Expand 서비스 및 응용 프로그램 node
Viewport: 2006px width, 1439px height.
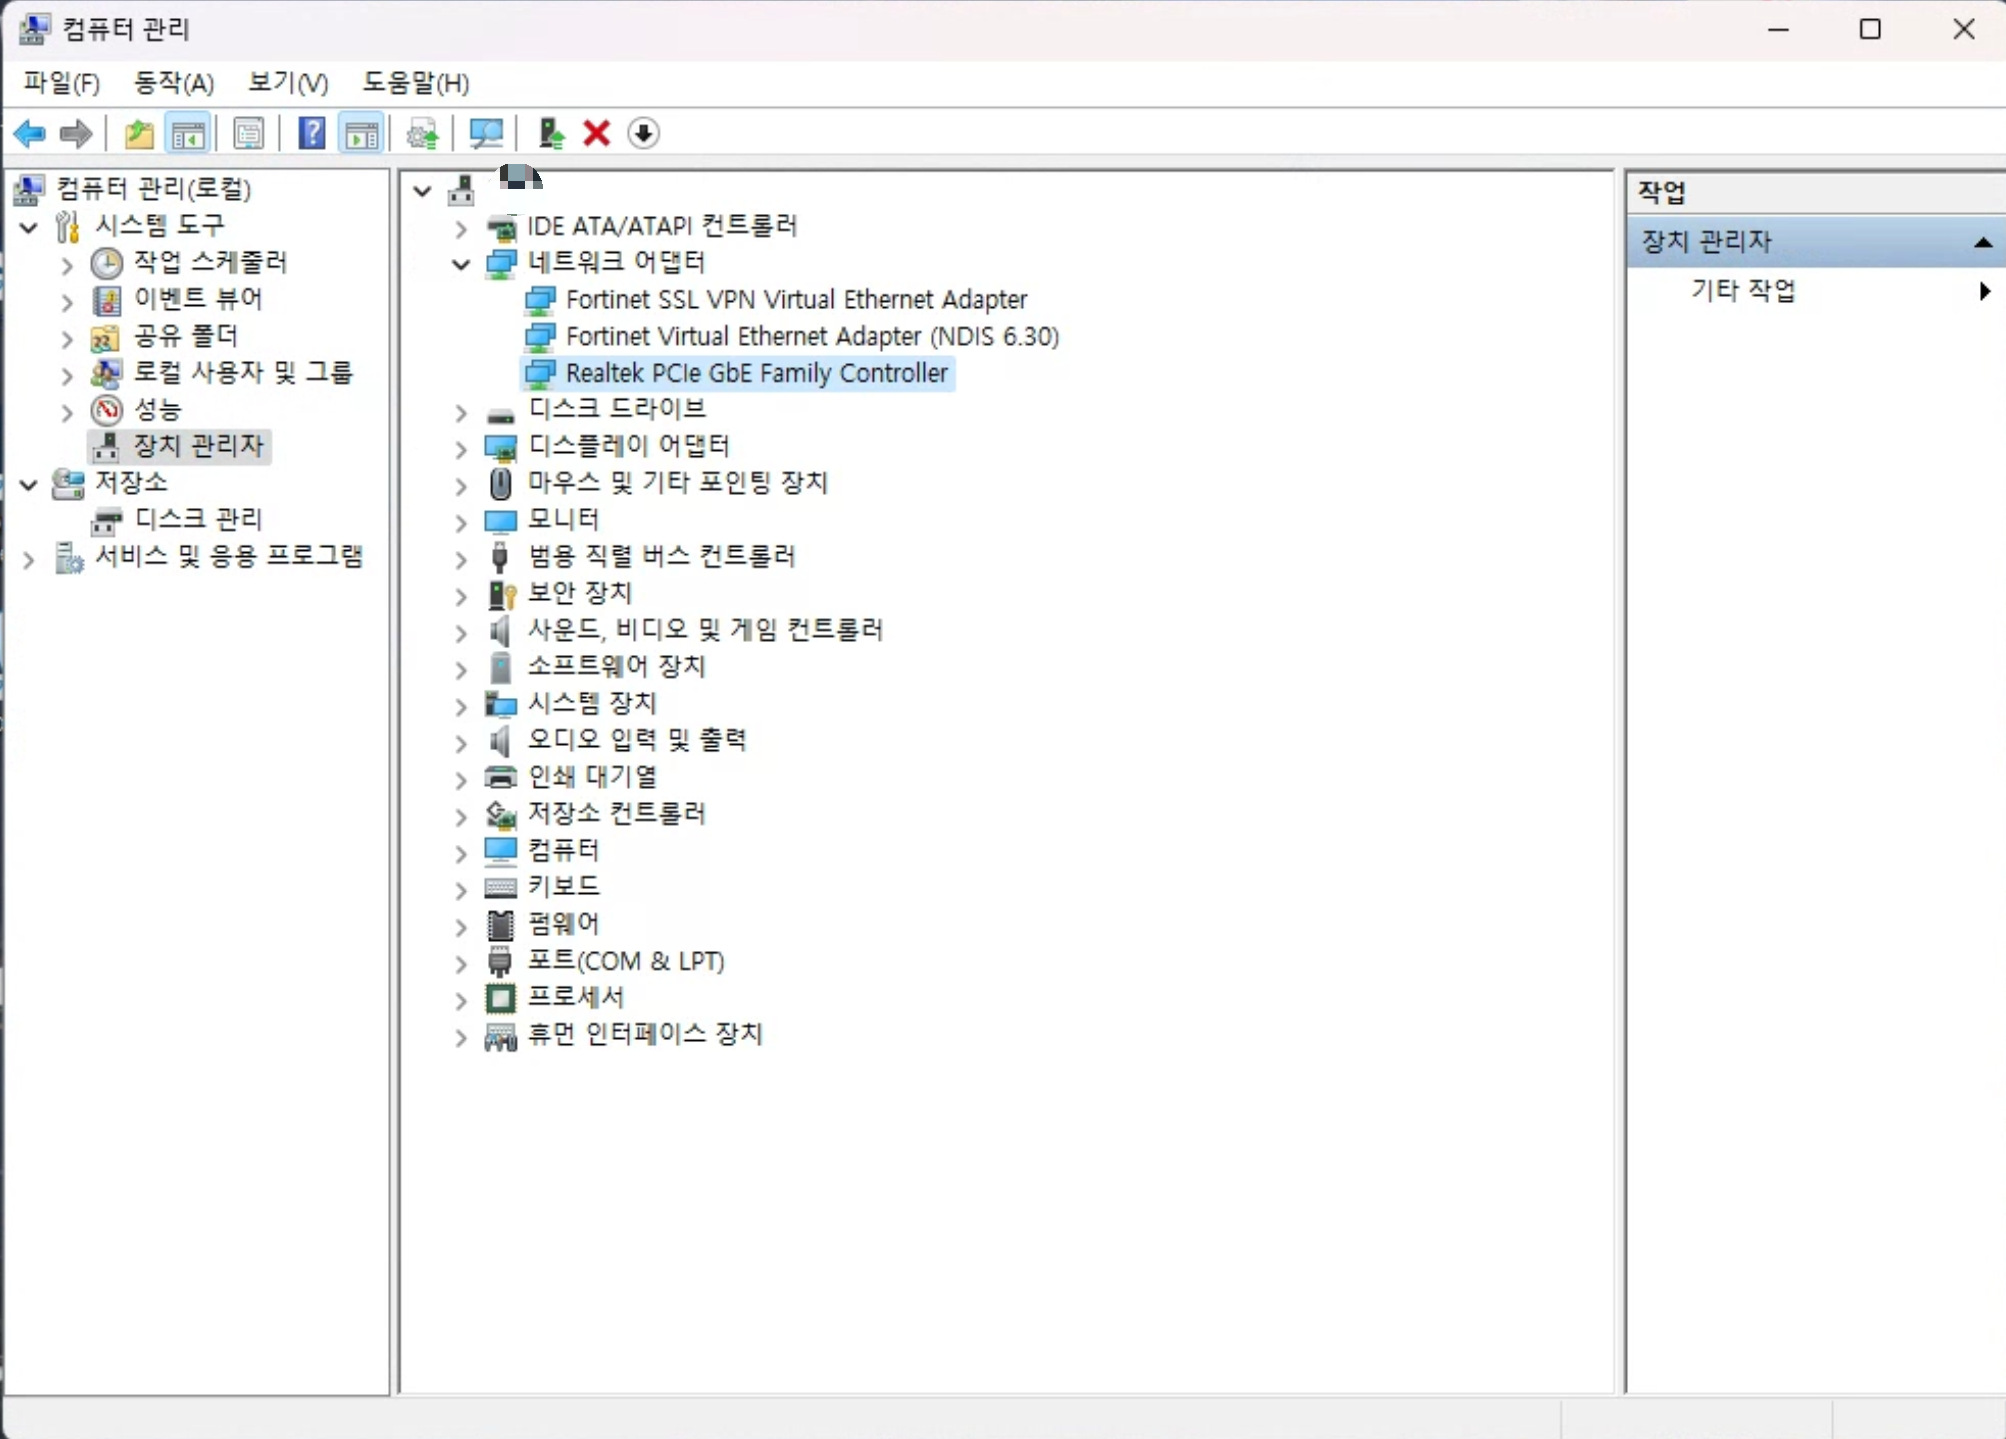click(x=29, y=560)
